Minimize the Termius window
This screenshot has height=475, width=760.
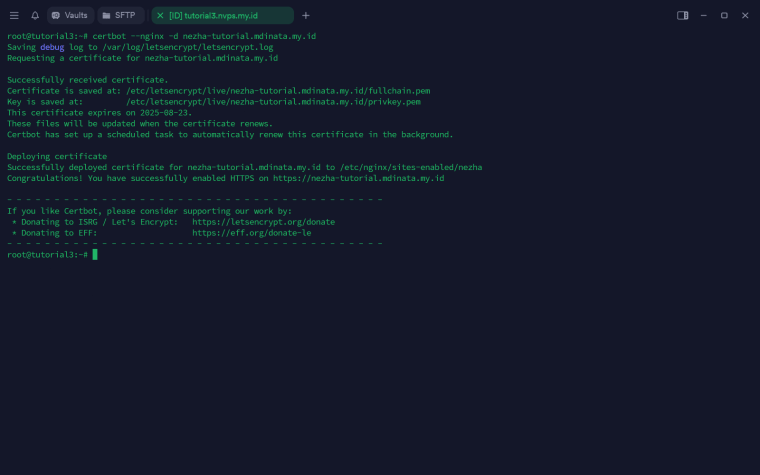click(x=703, y=16)
